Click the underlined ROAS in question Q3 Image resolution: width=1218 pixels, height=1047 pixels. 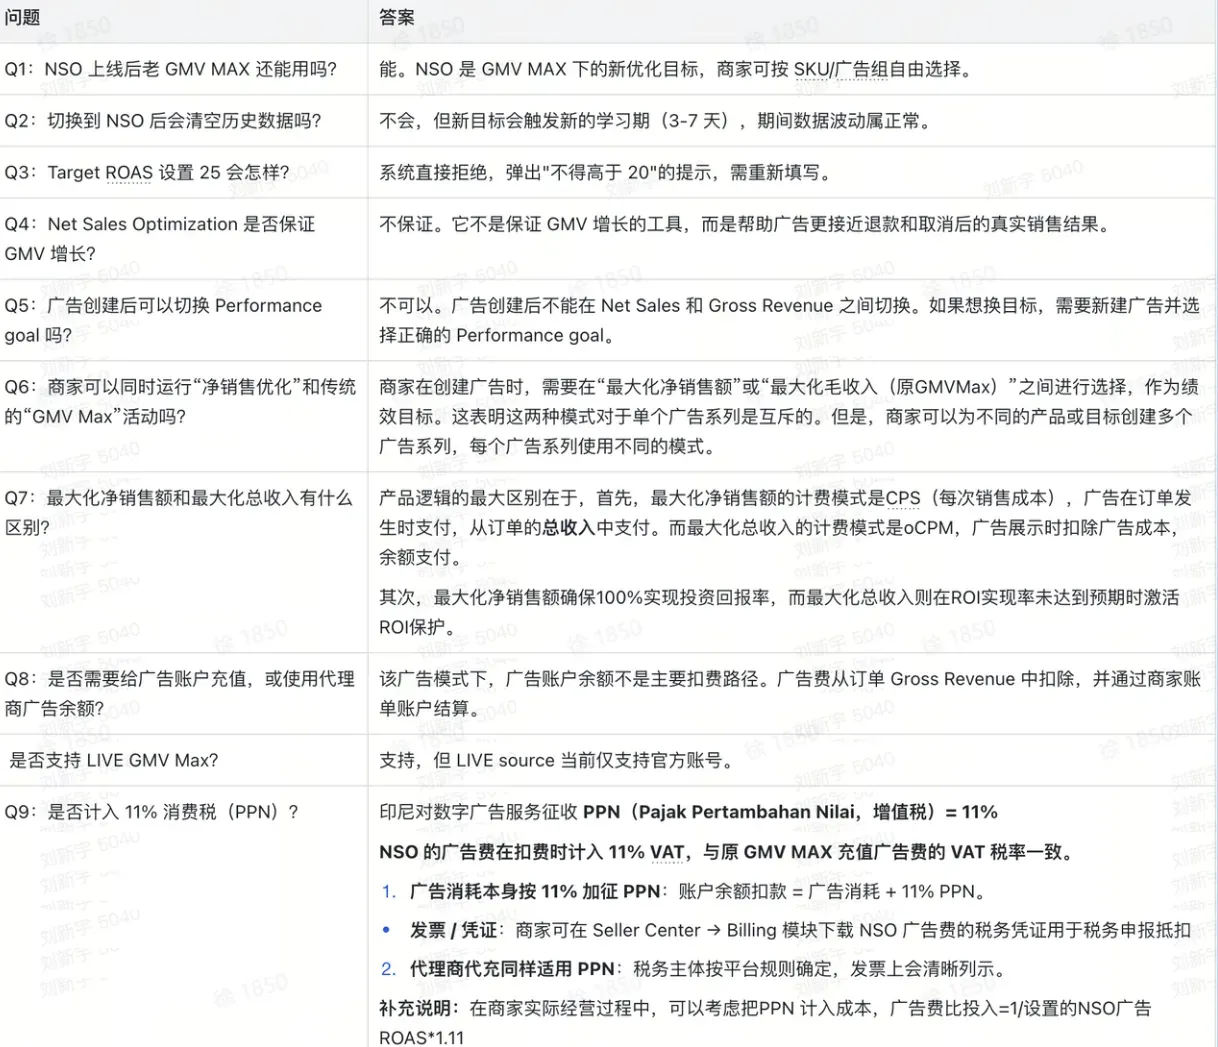129,172
